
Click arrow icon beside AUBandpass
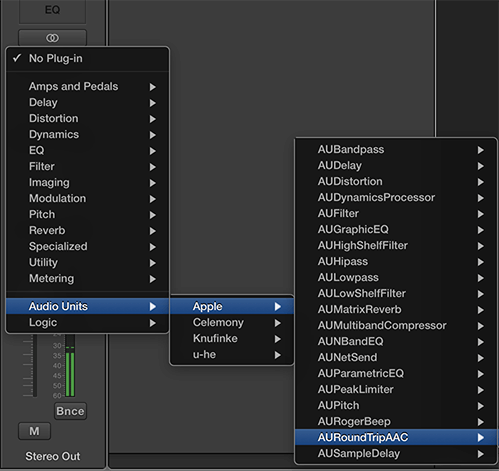(x=480, y=150)
